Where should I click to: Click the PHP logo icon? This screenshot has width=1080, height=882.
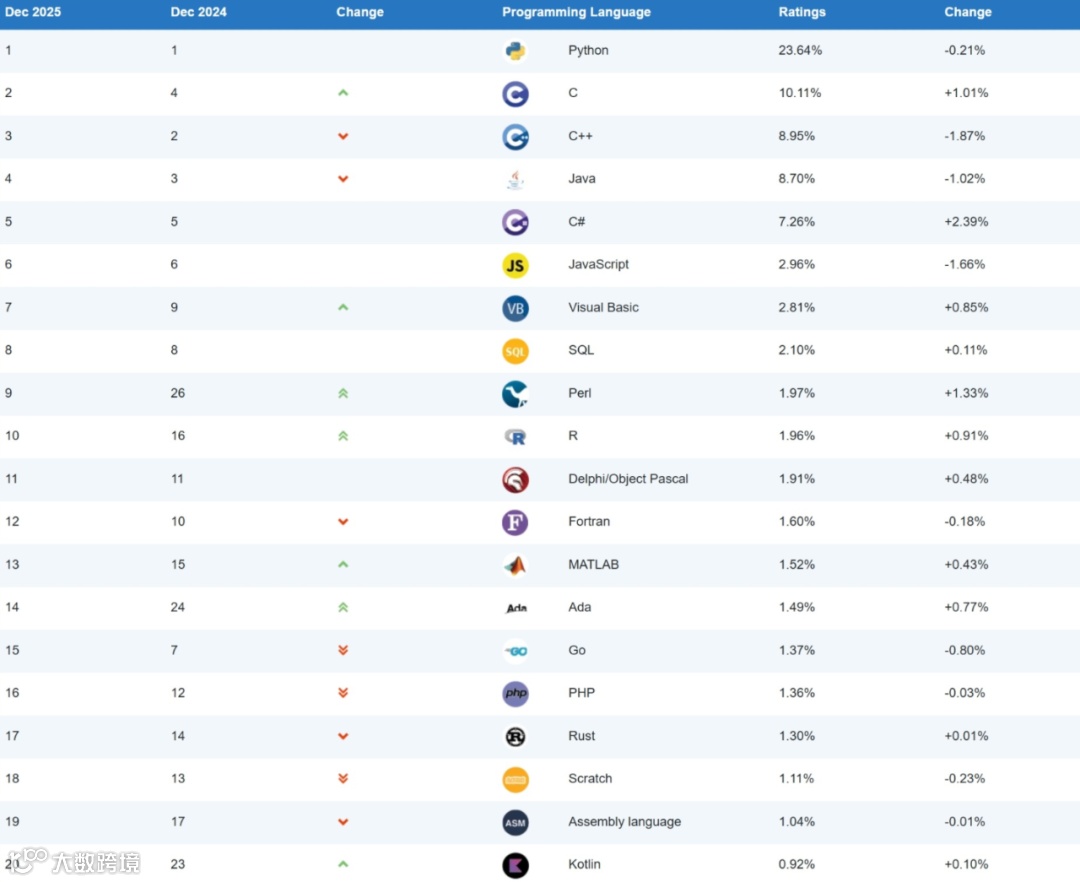click(x=515, y=693)
